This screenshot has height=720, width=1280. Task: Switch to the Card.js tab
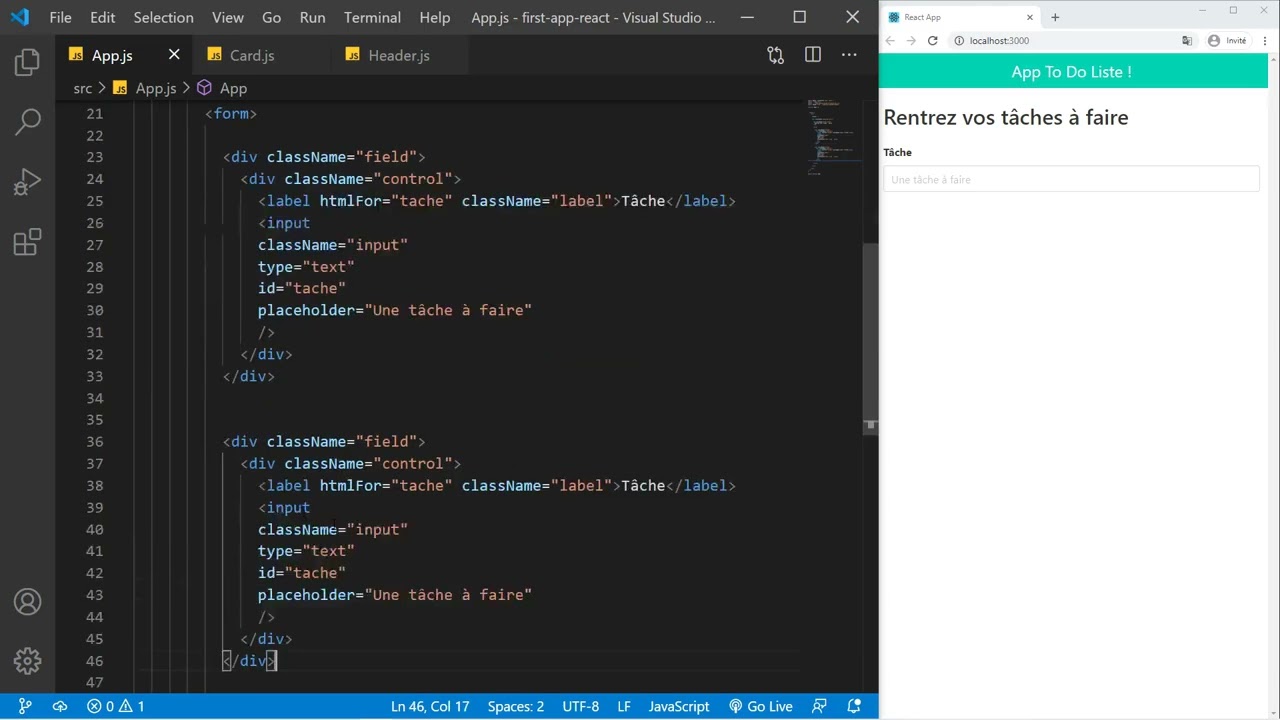252,55
